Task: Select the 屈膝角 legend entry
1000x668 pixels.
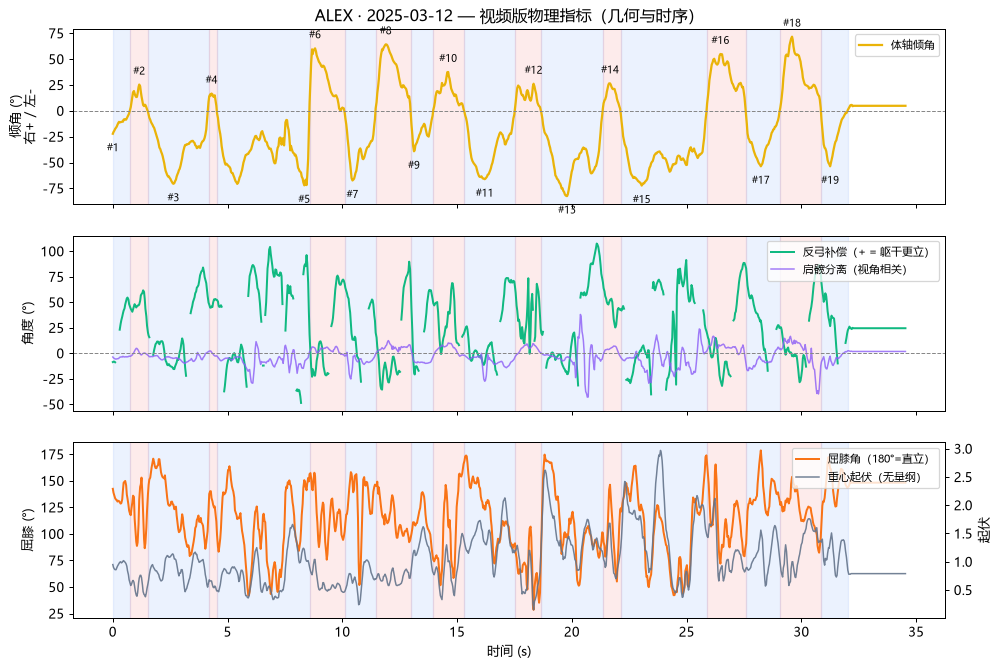Action: click(862, 458)
